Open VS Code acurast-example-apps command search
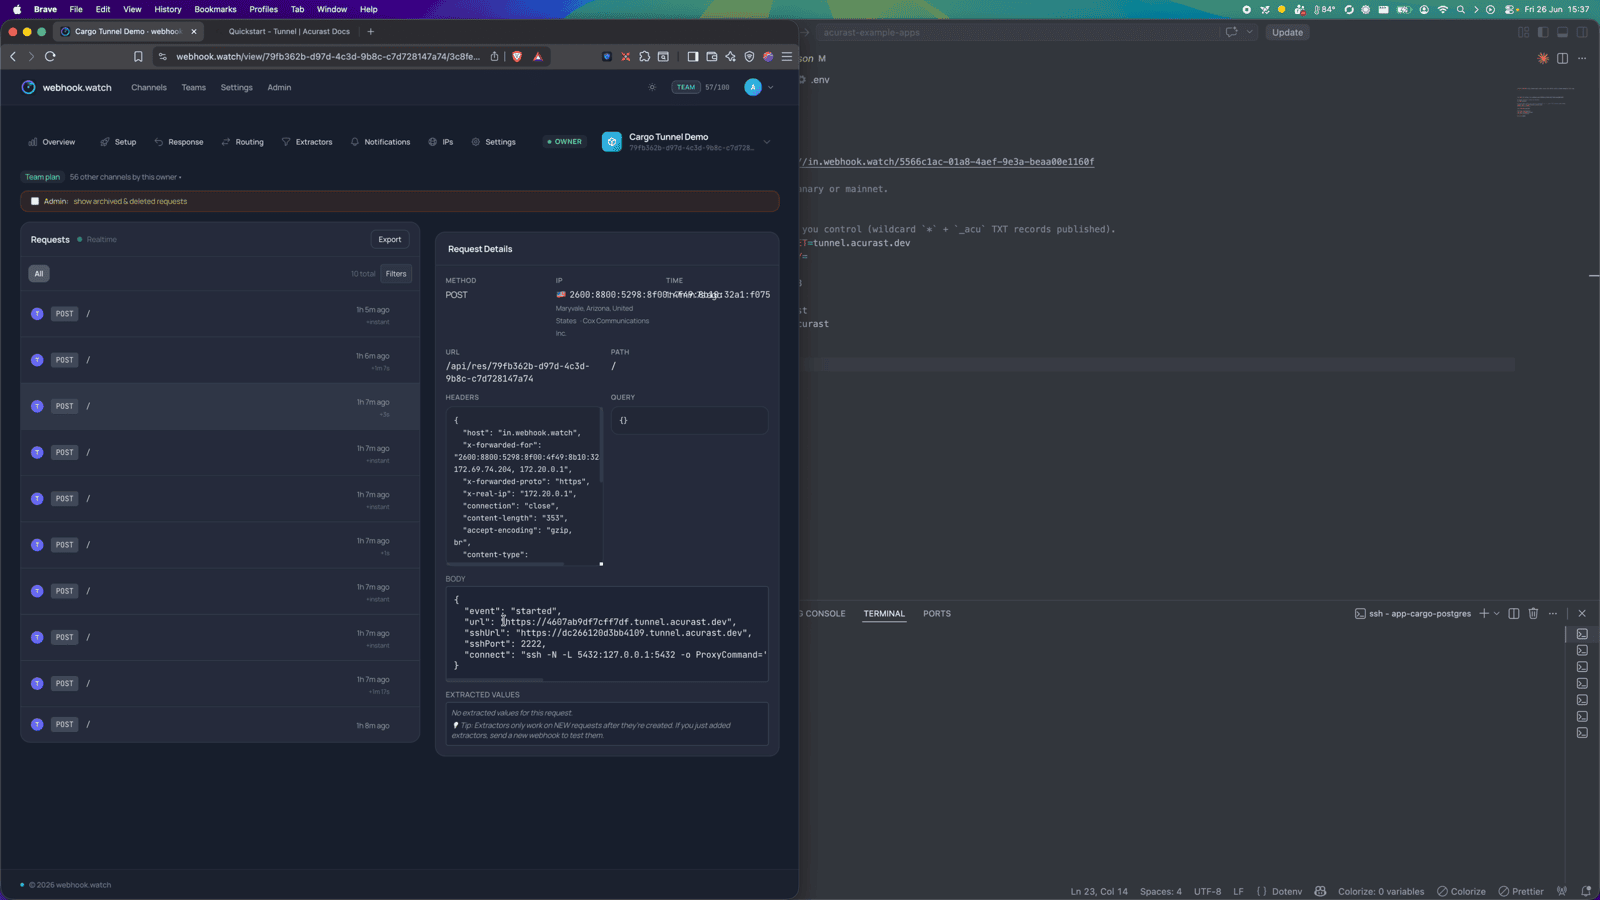Viewport: 1600px width, 900px height. click(1015, 32)
